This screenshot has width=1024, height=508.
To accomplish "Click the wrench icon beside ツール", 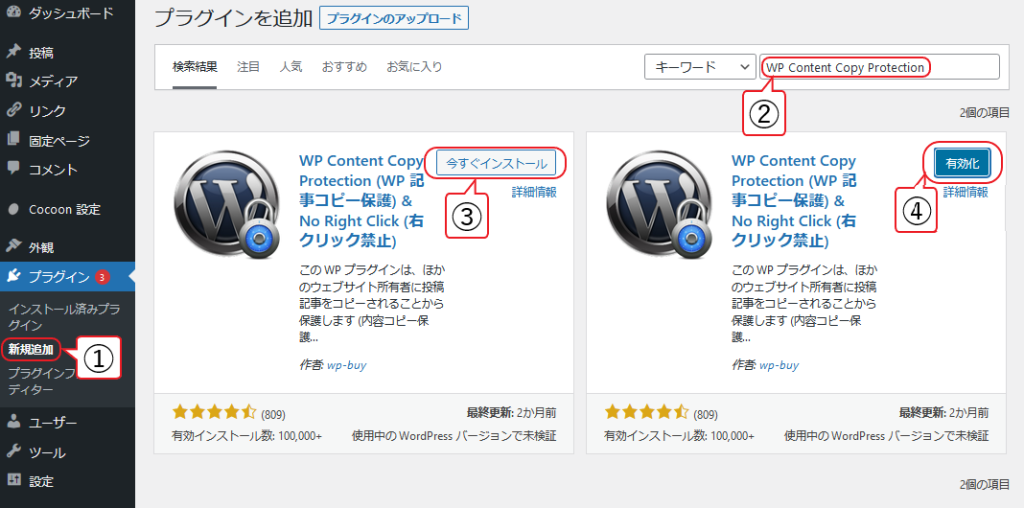I will (x=13, y=452).
